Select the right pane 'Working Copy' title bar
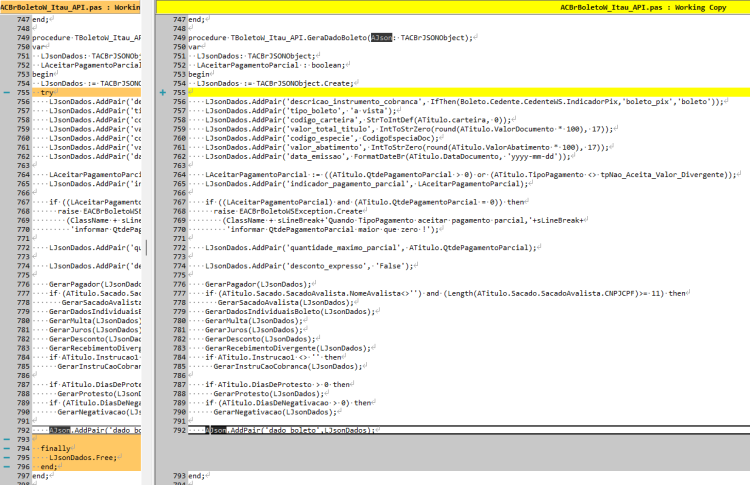The height and width of the screenshot is (485, 750). click(x=453, y=7)
